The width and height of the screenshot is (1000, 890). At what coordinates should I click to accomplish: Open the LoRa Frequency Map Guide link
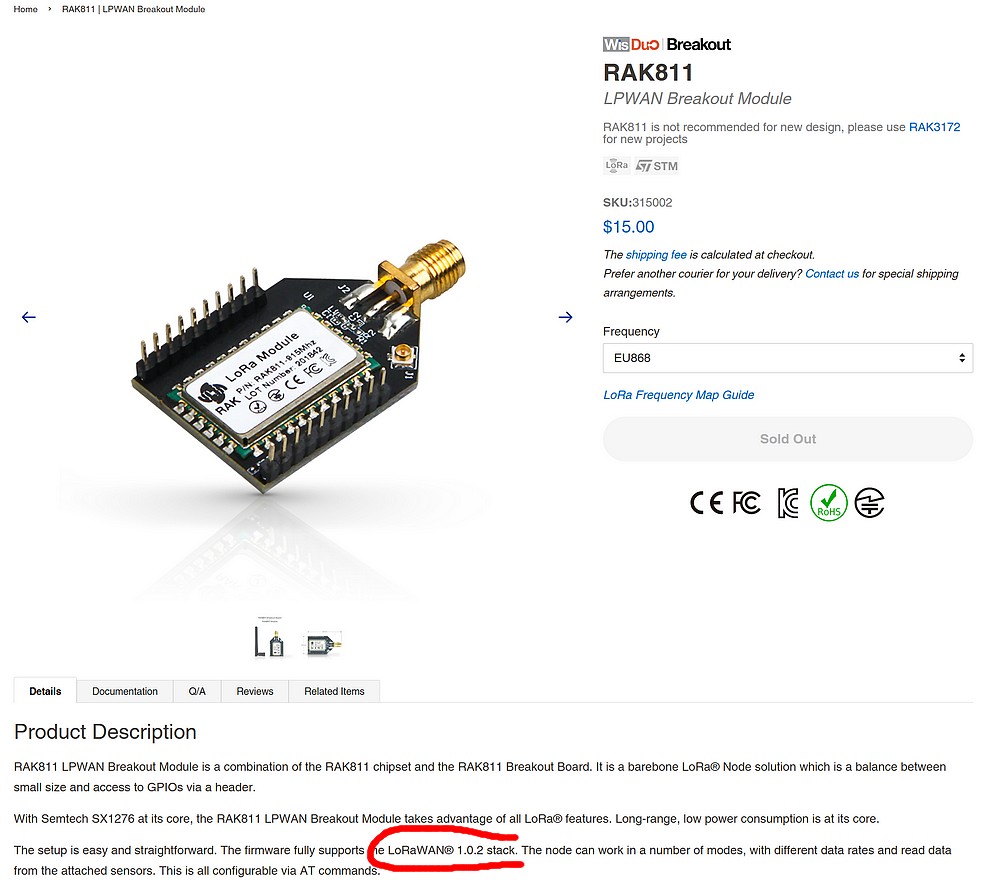[679, 395]
